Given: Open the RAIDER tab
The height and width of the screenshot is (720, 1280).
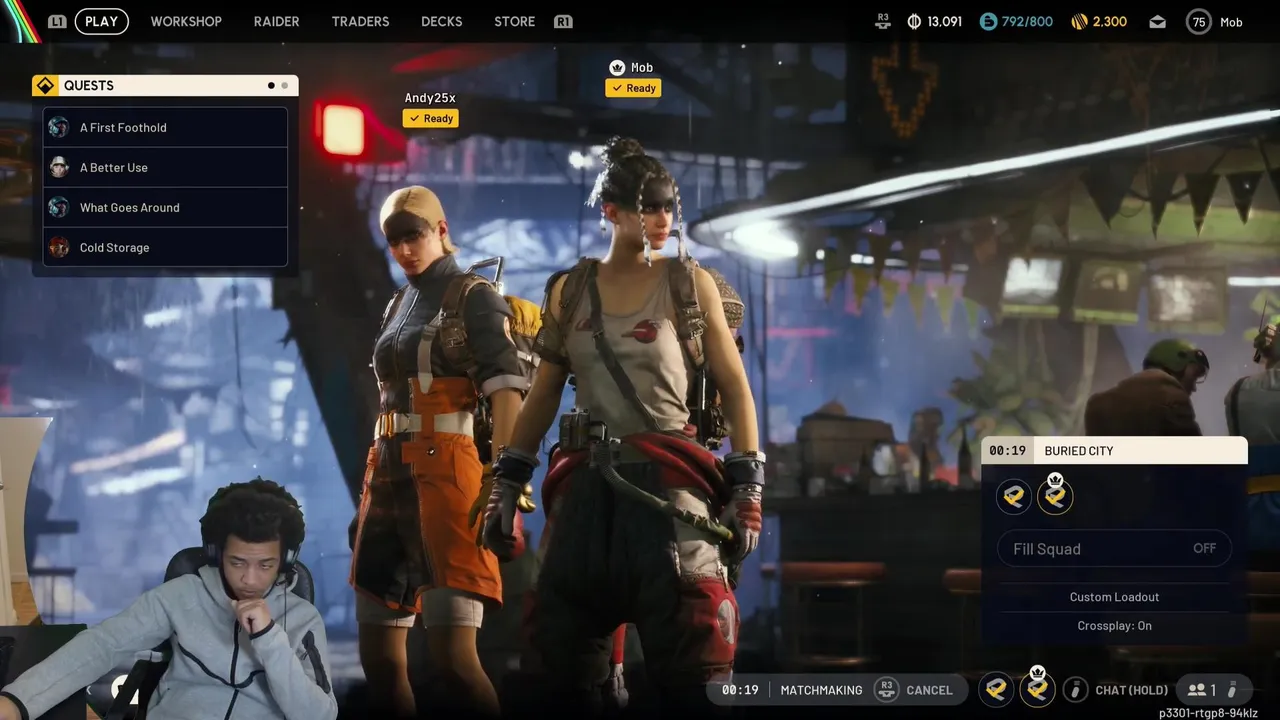Looking at the screenshot, I should [x=276, y=21].
